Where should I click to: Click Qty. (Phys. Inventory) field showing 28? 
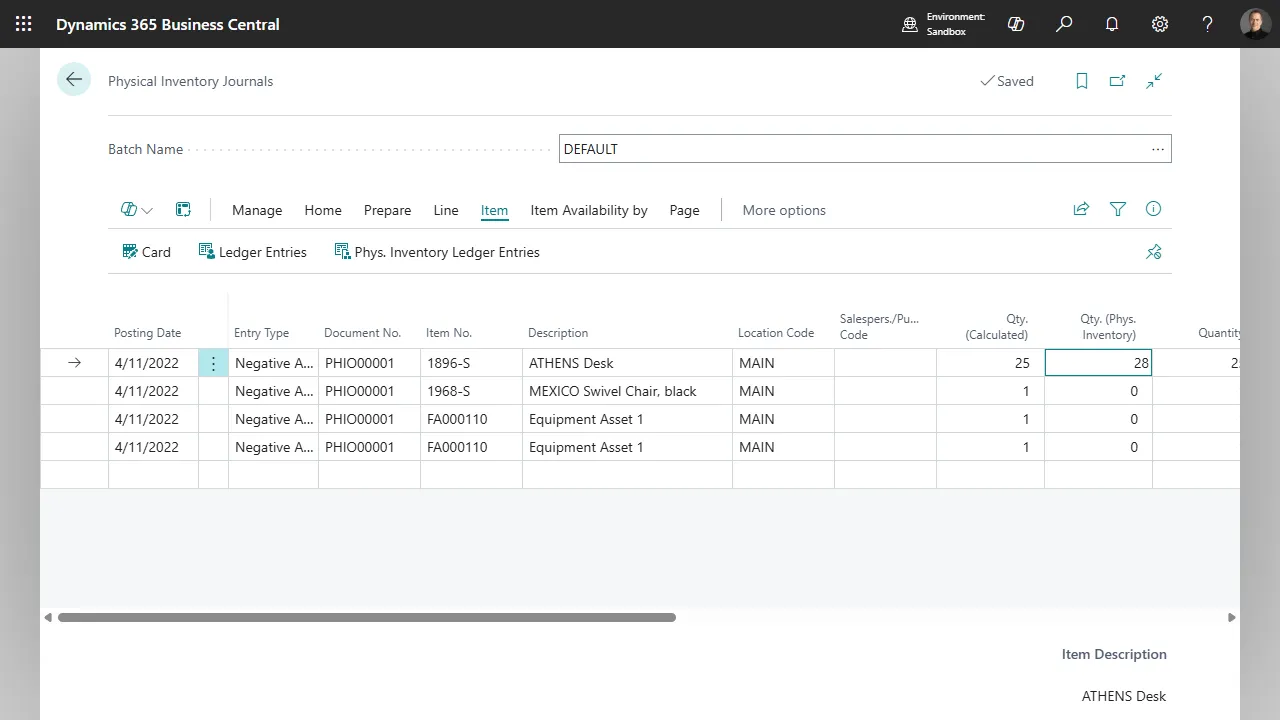click(x=1098, y=363)
